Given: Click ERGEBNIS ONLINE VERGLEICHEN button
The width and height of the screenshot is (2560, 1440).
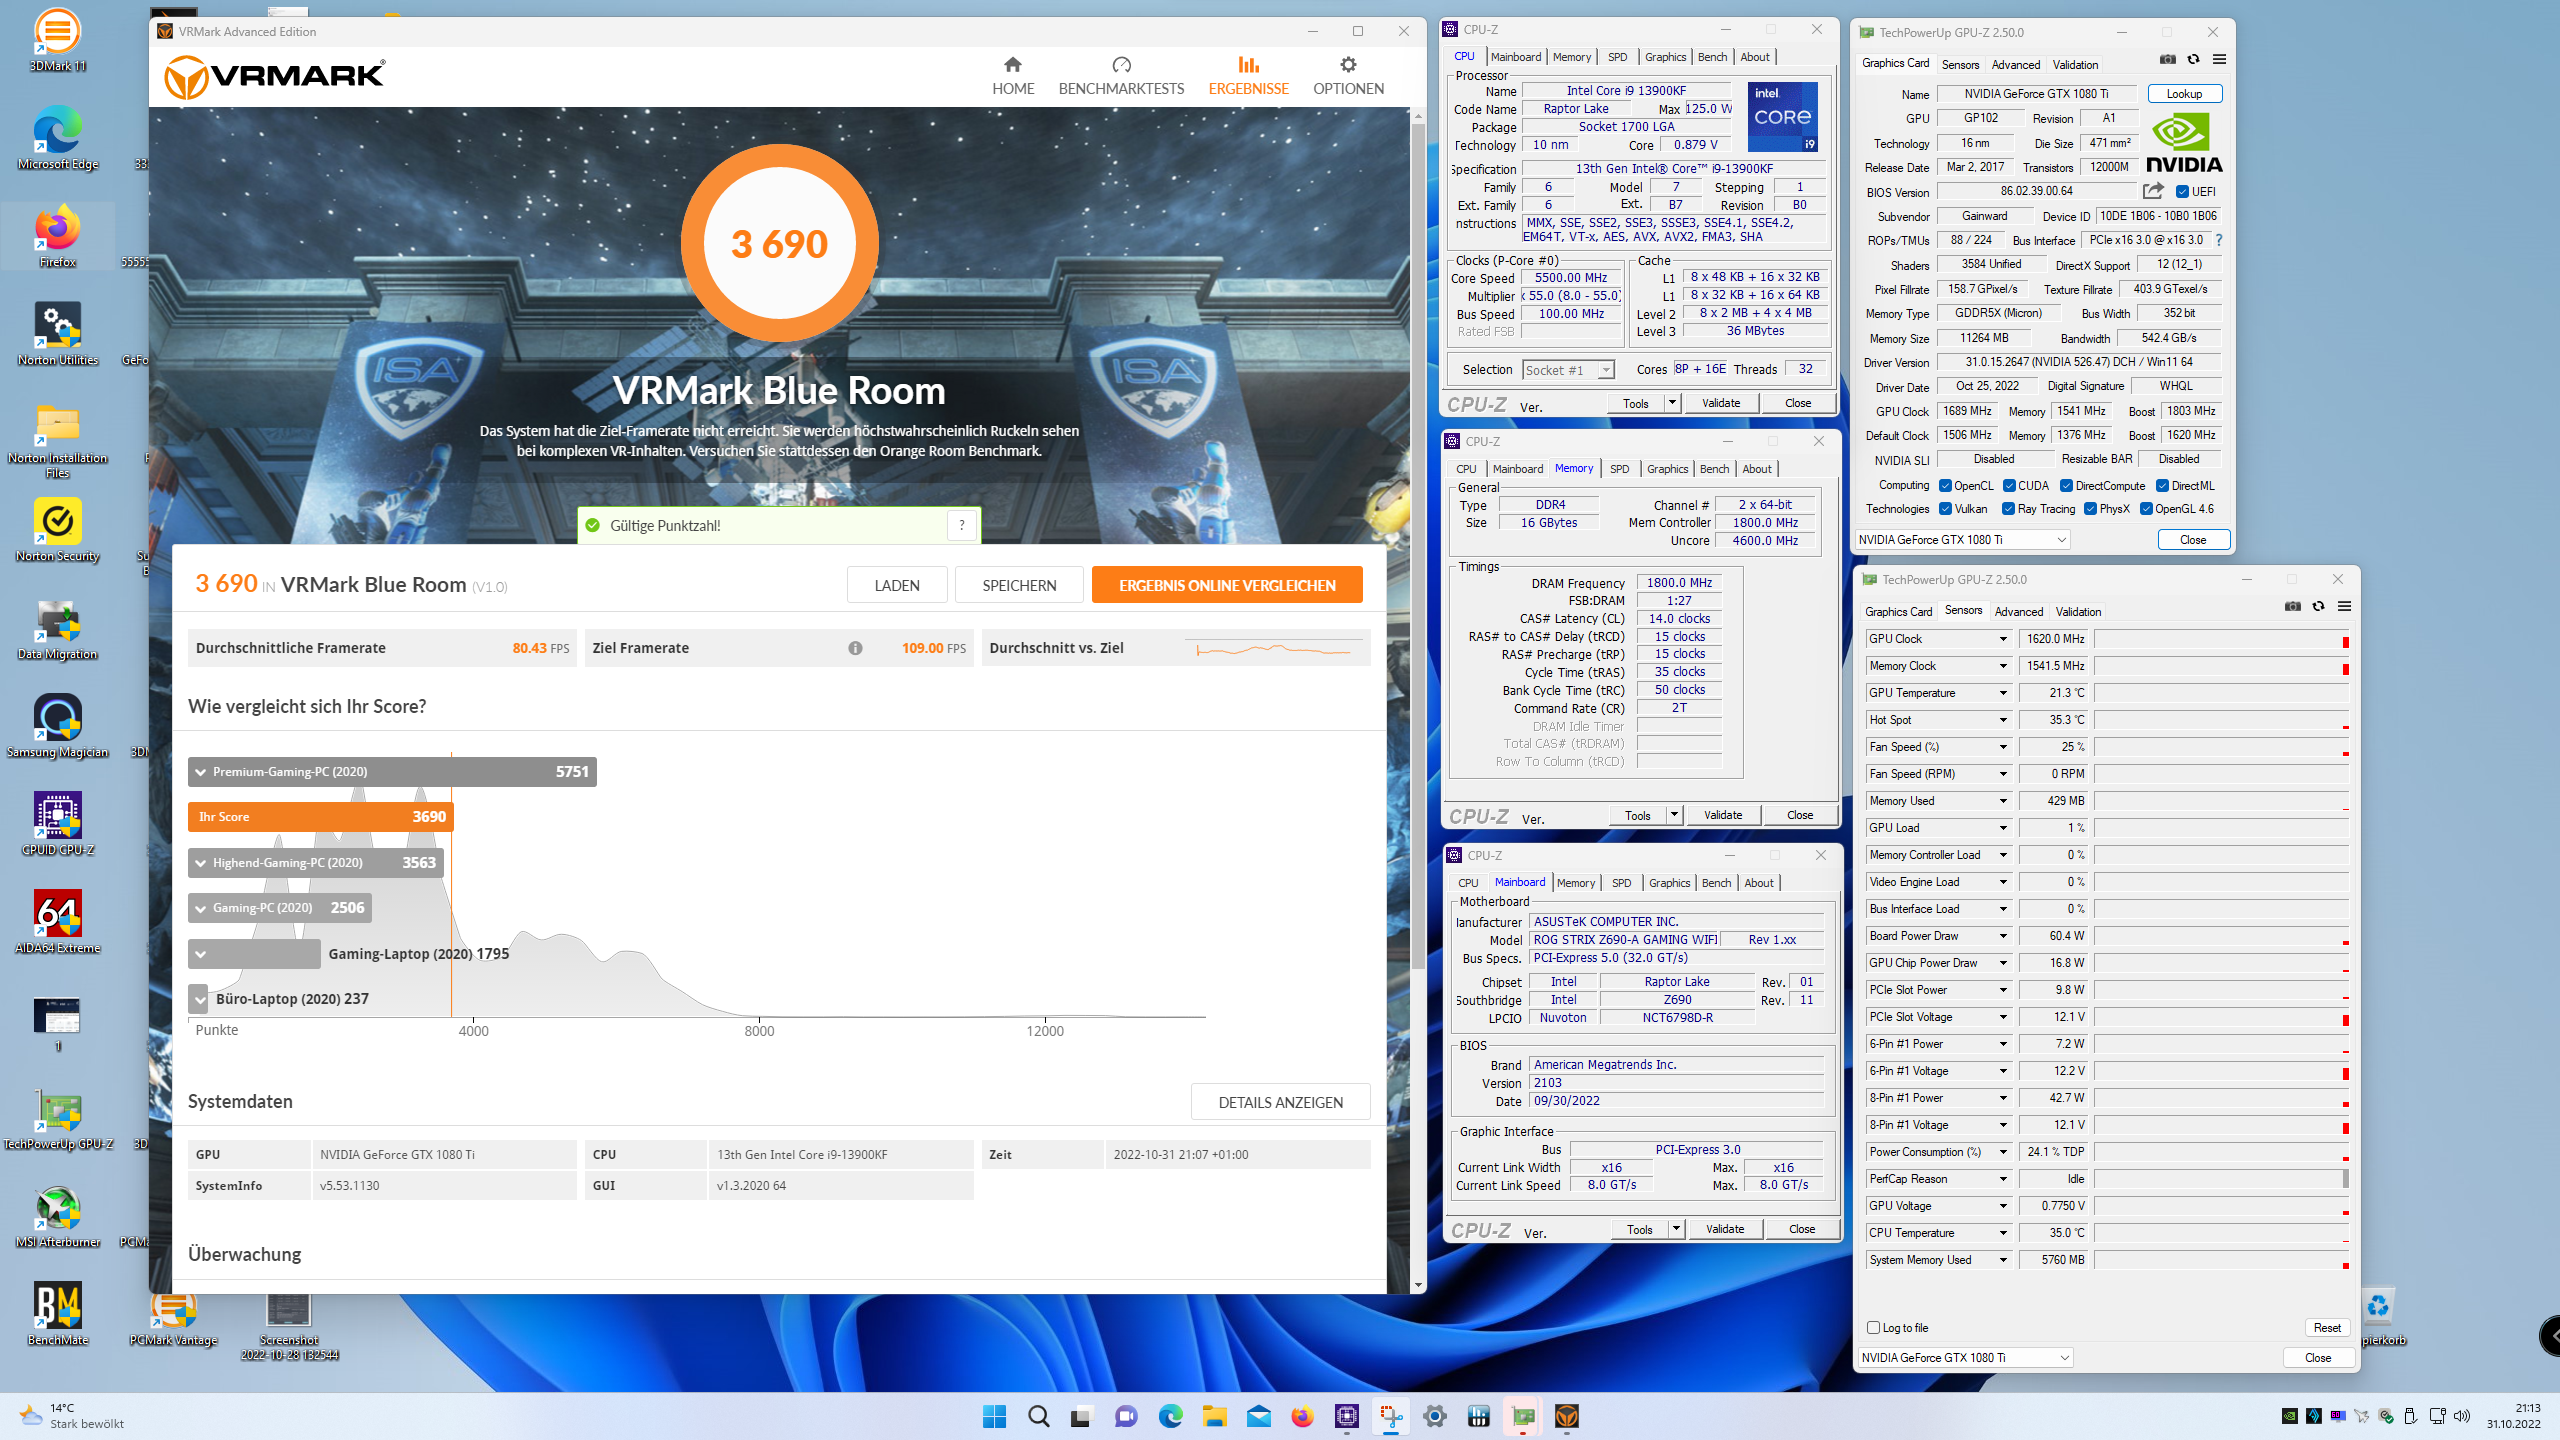Looking at the screenshot, I should point(1227,585).
